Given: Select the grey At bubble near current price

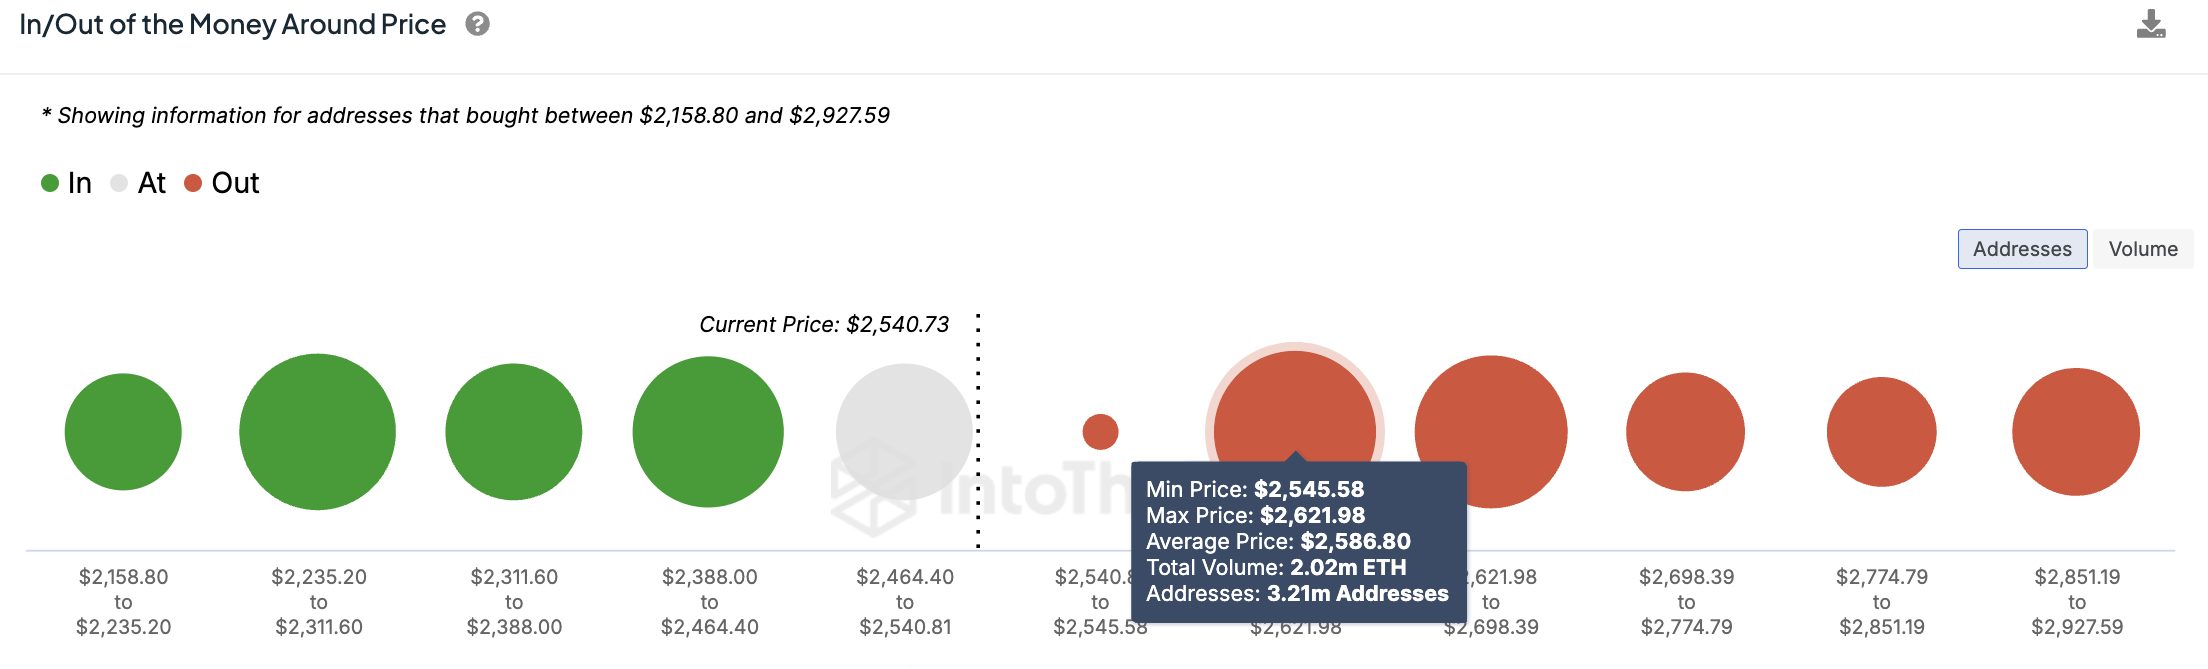Looking at the screenshot, I should [x=904, y=432].
